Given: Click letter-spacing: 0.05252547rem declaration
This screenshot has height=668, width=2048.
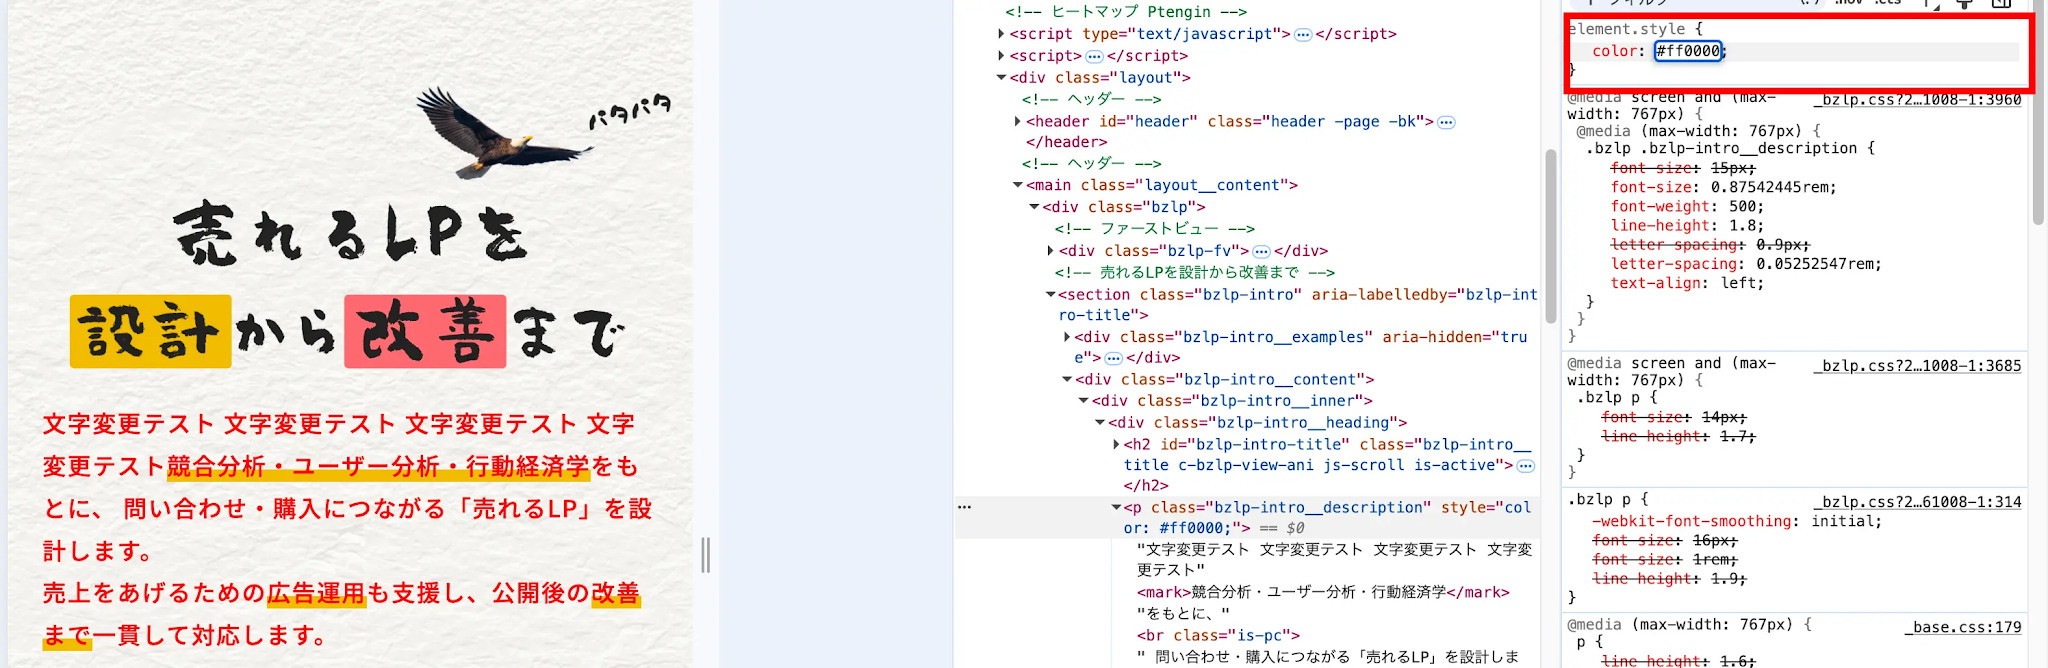Looking at the screenshot, I should [x=1746, y=264].
